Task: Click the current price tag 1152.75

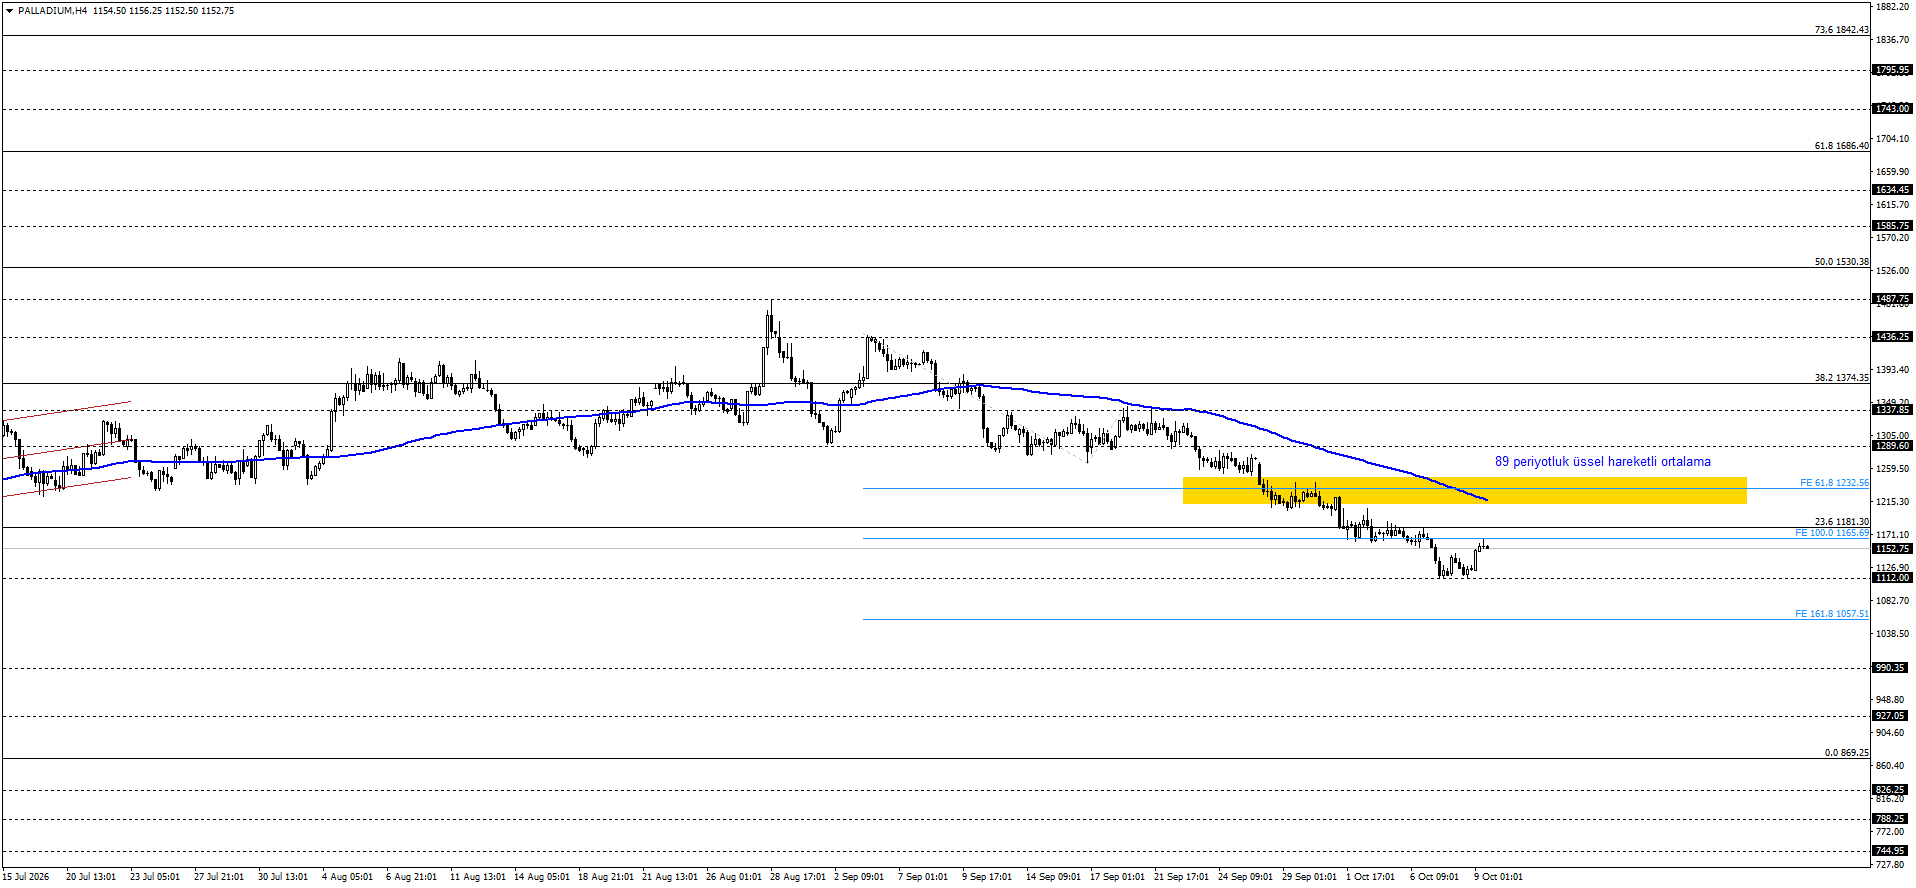Action: click(x=1892, y=549)
